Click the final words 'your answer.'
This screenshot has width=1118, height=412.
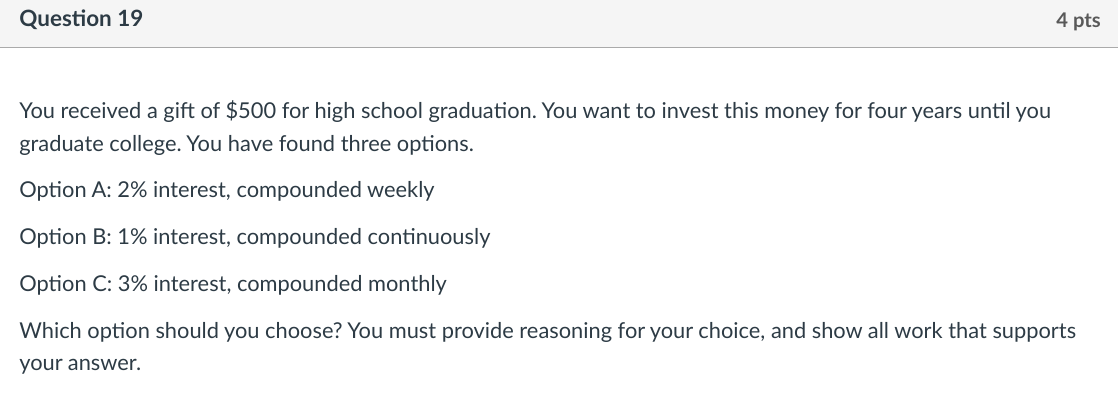click(x=81, y=364)
